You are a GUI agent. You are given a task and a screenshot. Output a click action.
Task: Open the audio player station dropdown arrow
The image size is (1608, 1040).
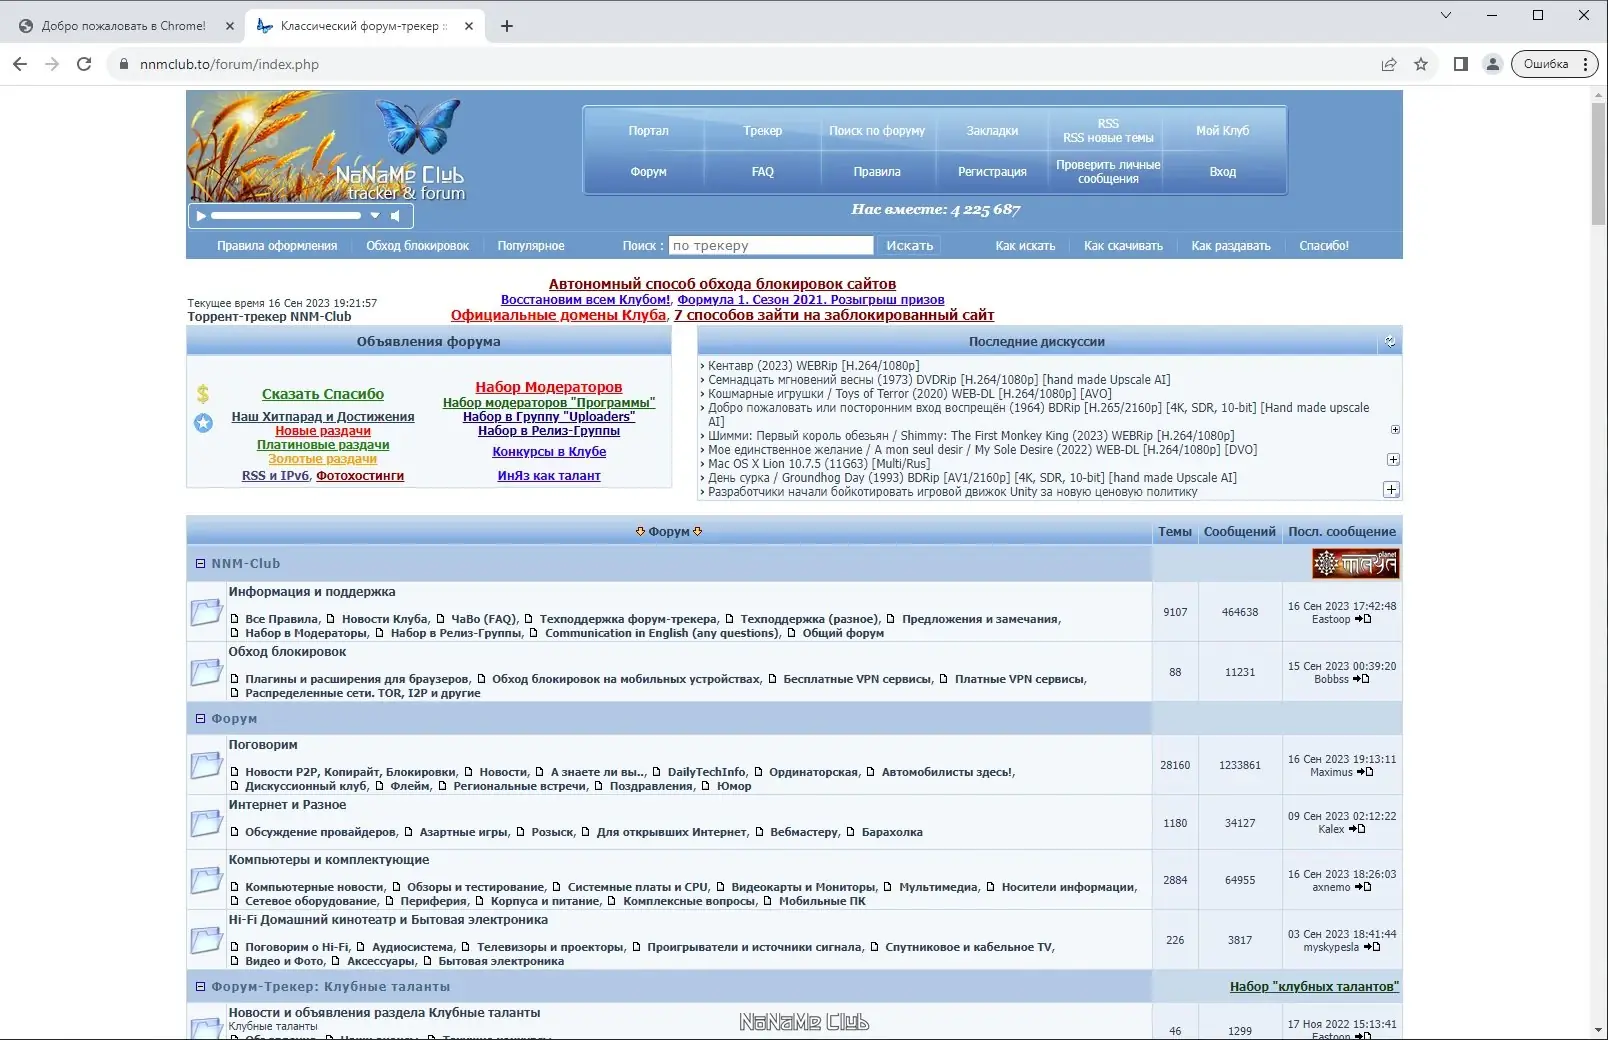point(375,215)
